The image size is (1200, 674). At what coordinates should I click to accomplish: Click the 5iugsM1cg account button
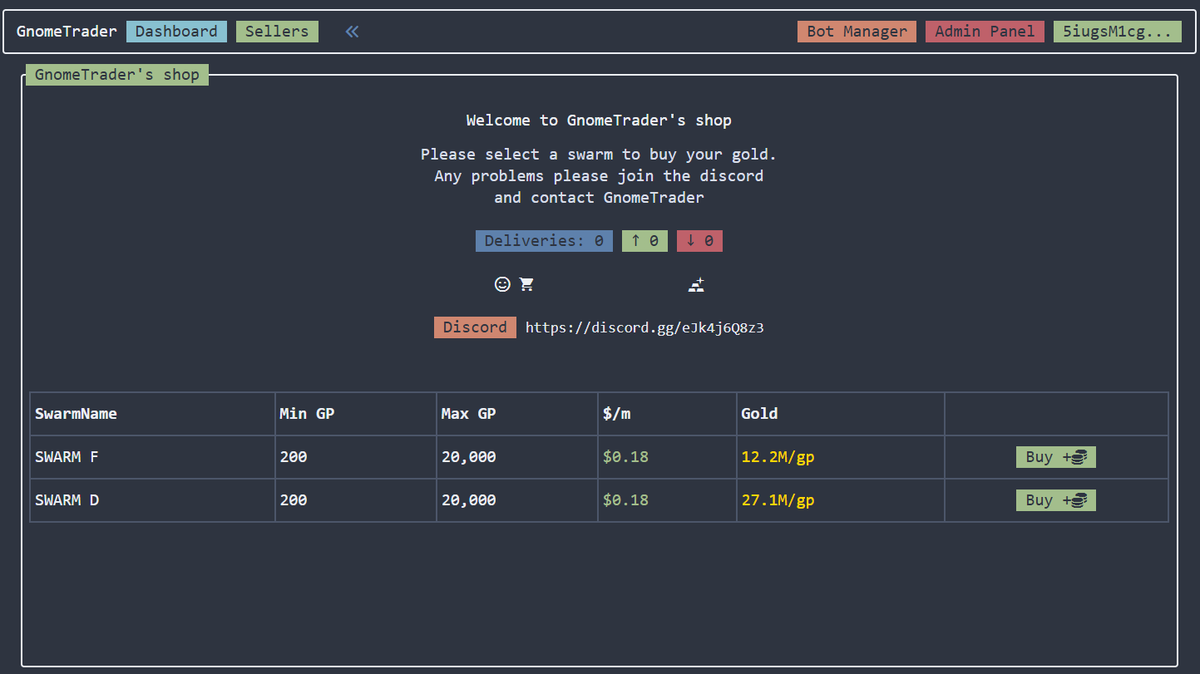[x=1117, y=31]
